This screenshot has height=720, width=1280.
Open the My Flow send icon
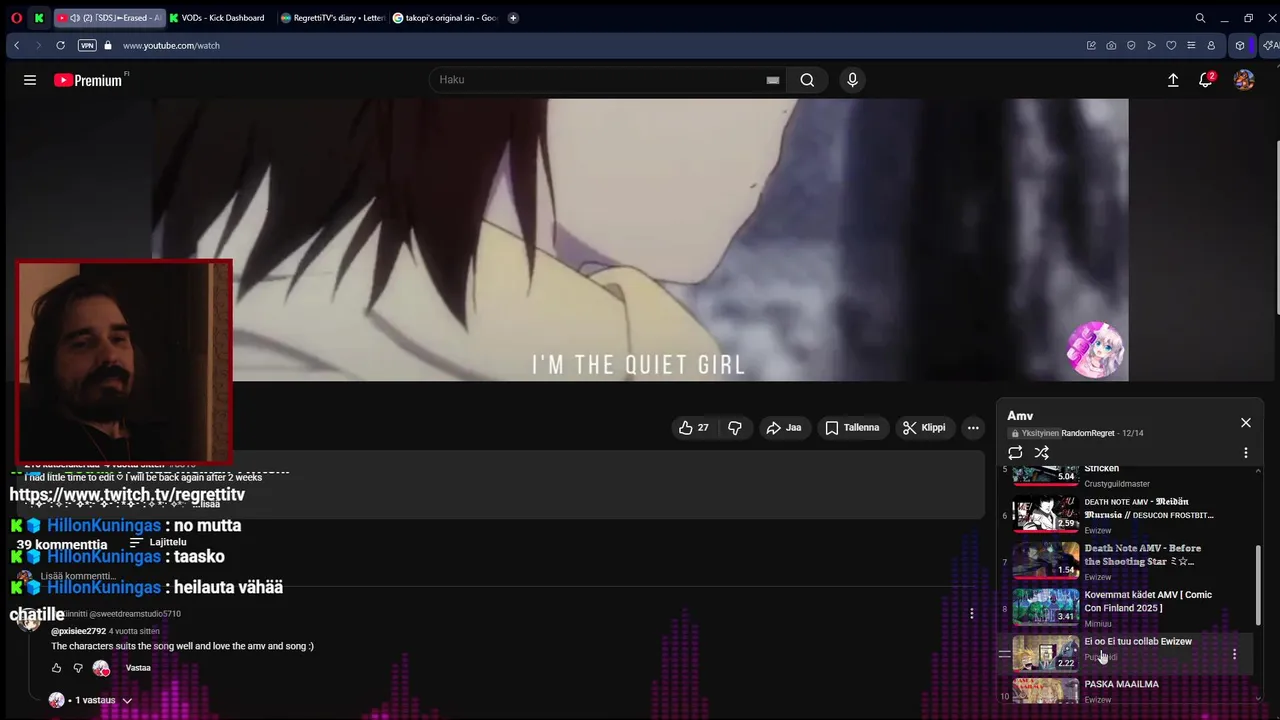[x=1151, y=45]
